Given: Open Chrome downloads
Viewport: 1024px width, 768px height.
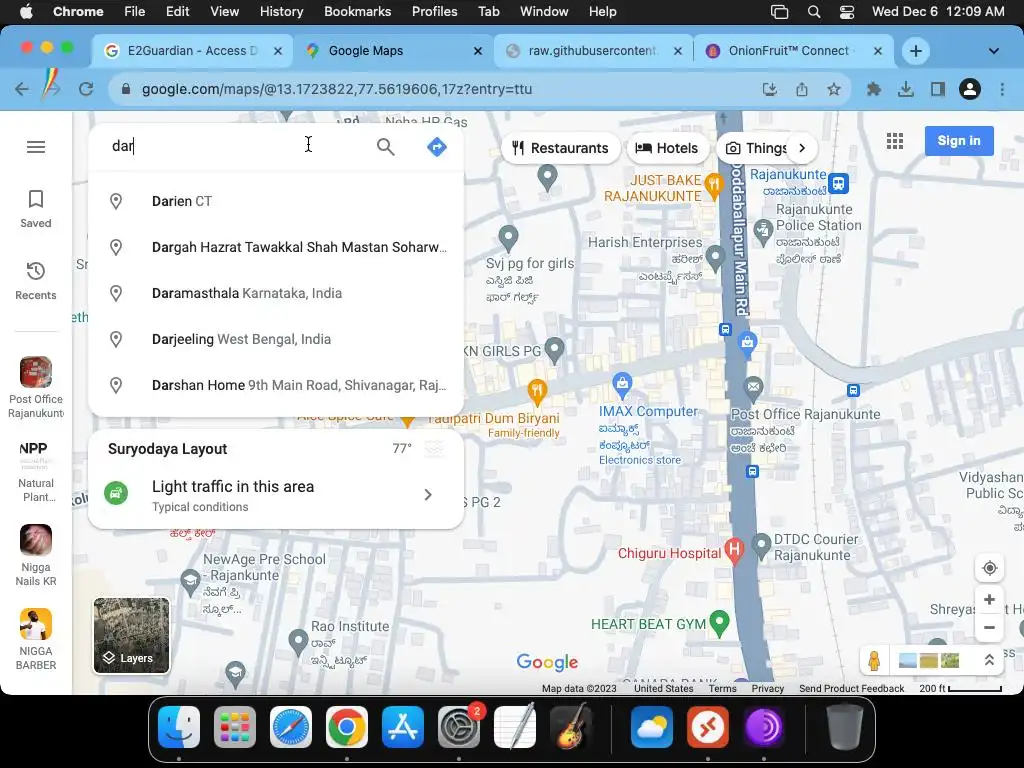Looking at the screenshot, I should [906, 89].
